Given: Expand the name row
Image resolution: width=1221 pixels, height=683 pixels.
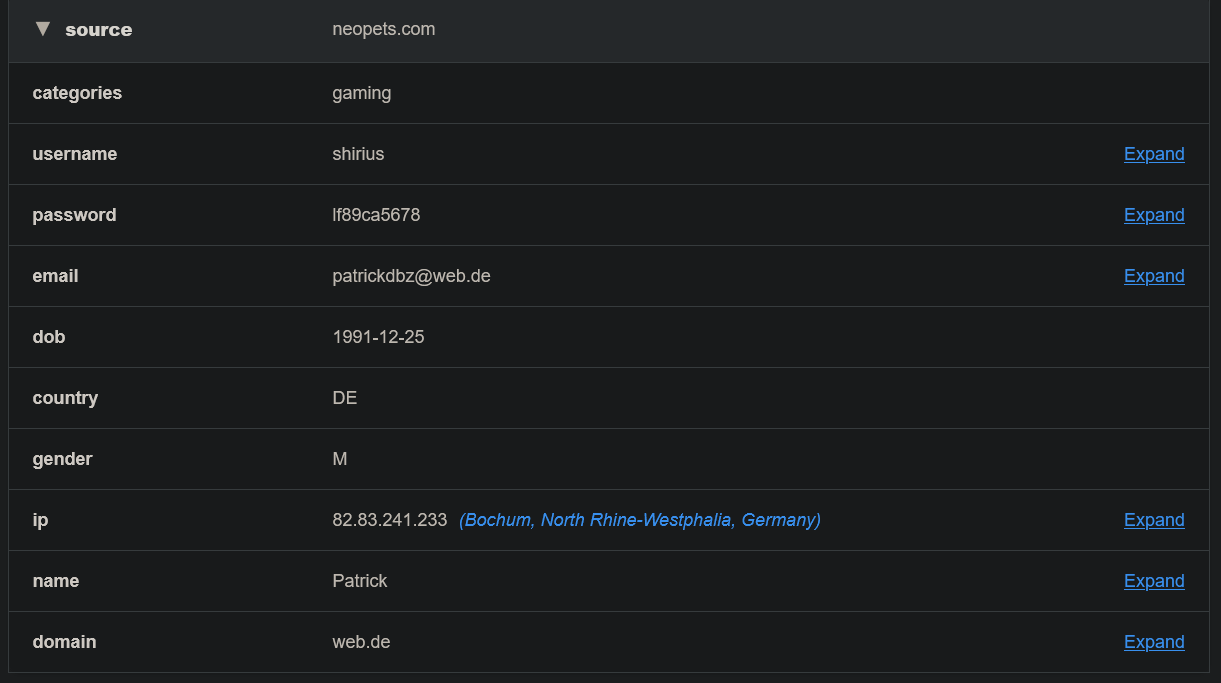Looking at the screenshot, I should (x=1154, y=581).
